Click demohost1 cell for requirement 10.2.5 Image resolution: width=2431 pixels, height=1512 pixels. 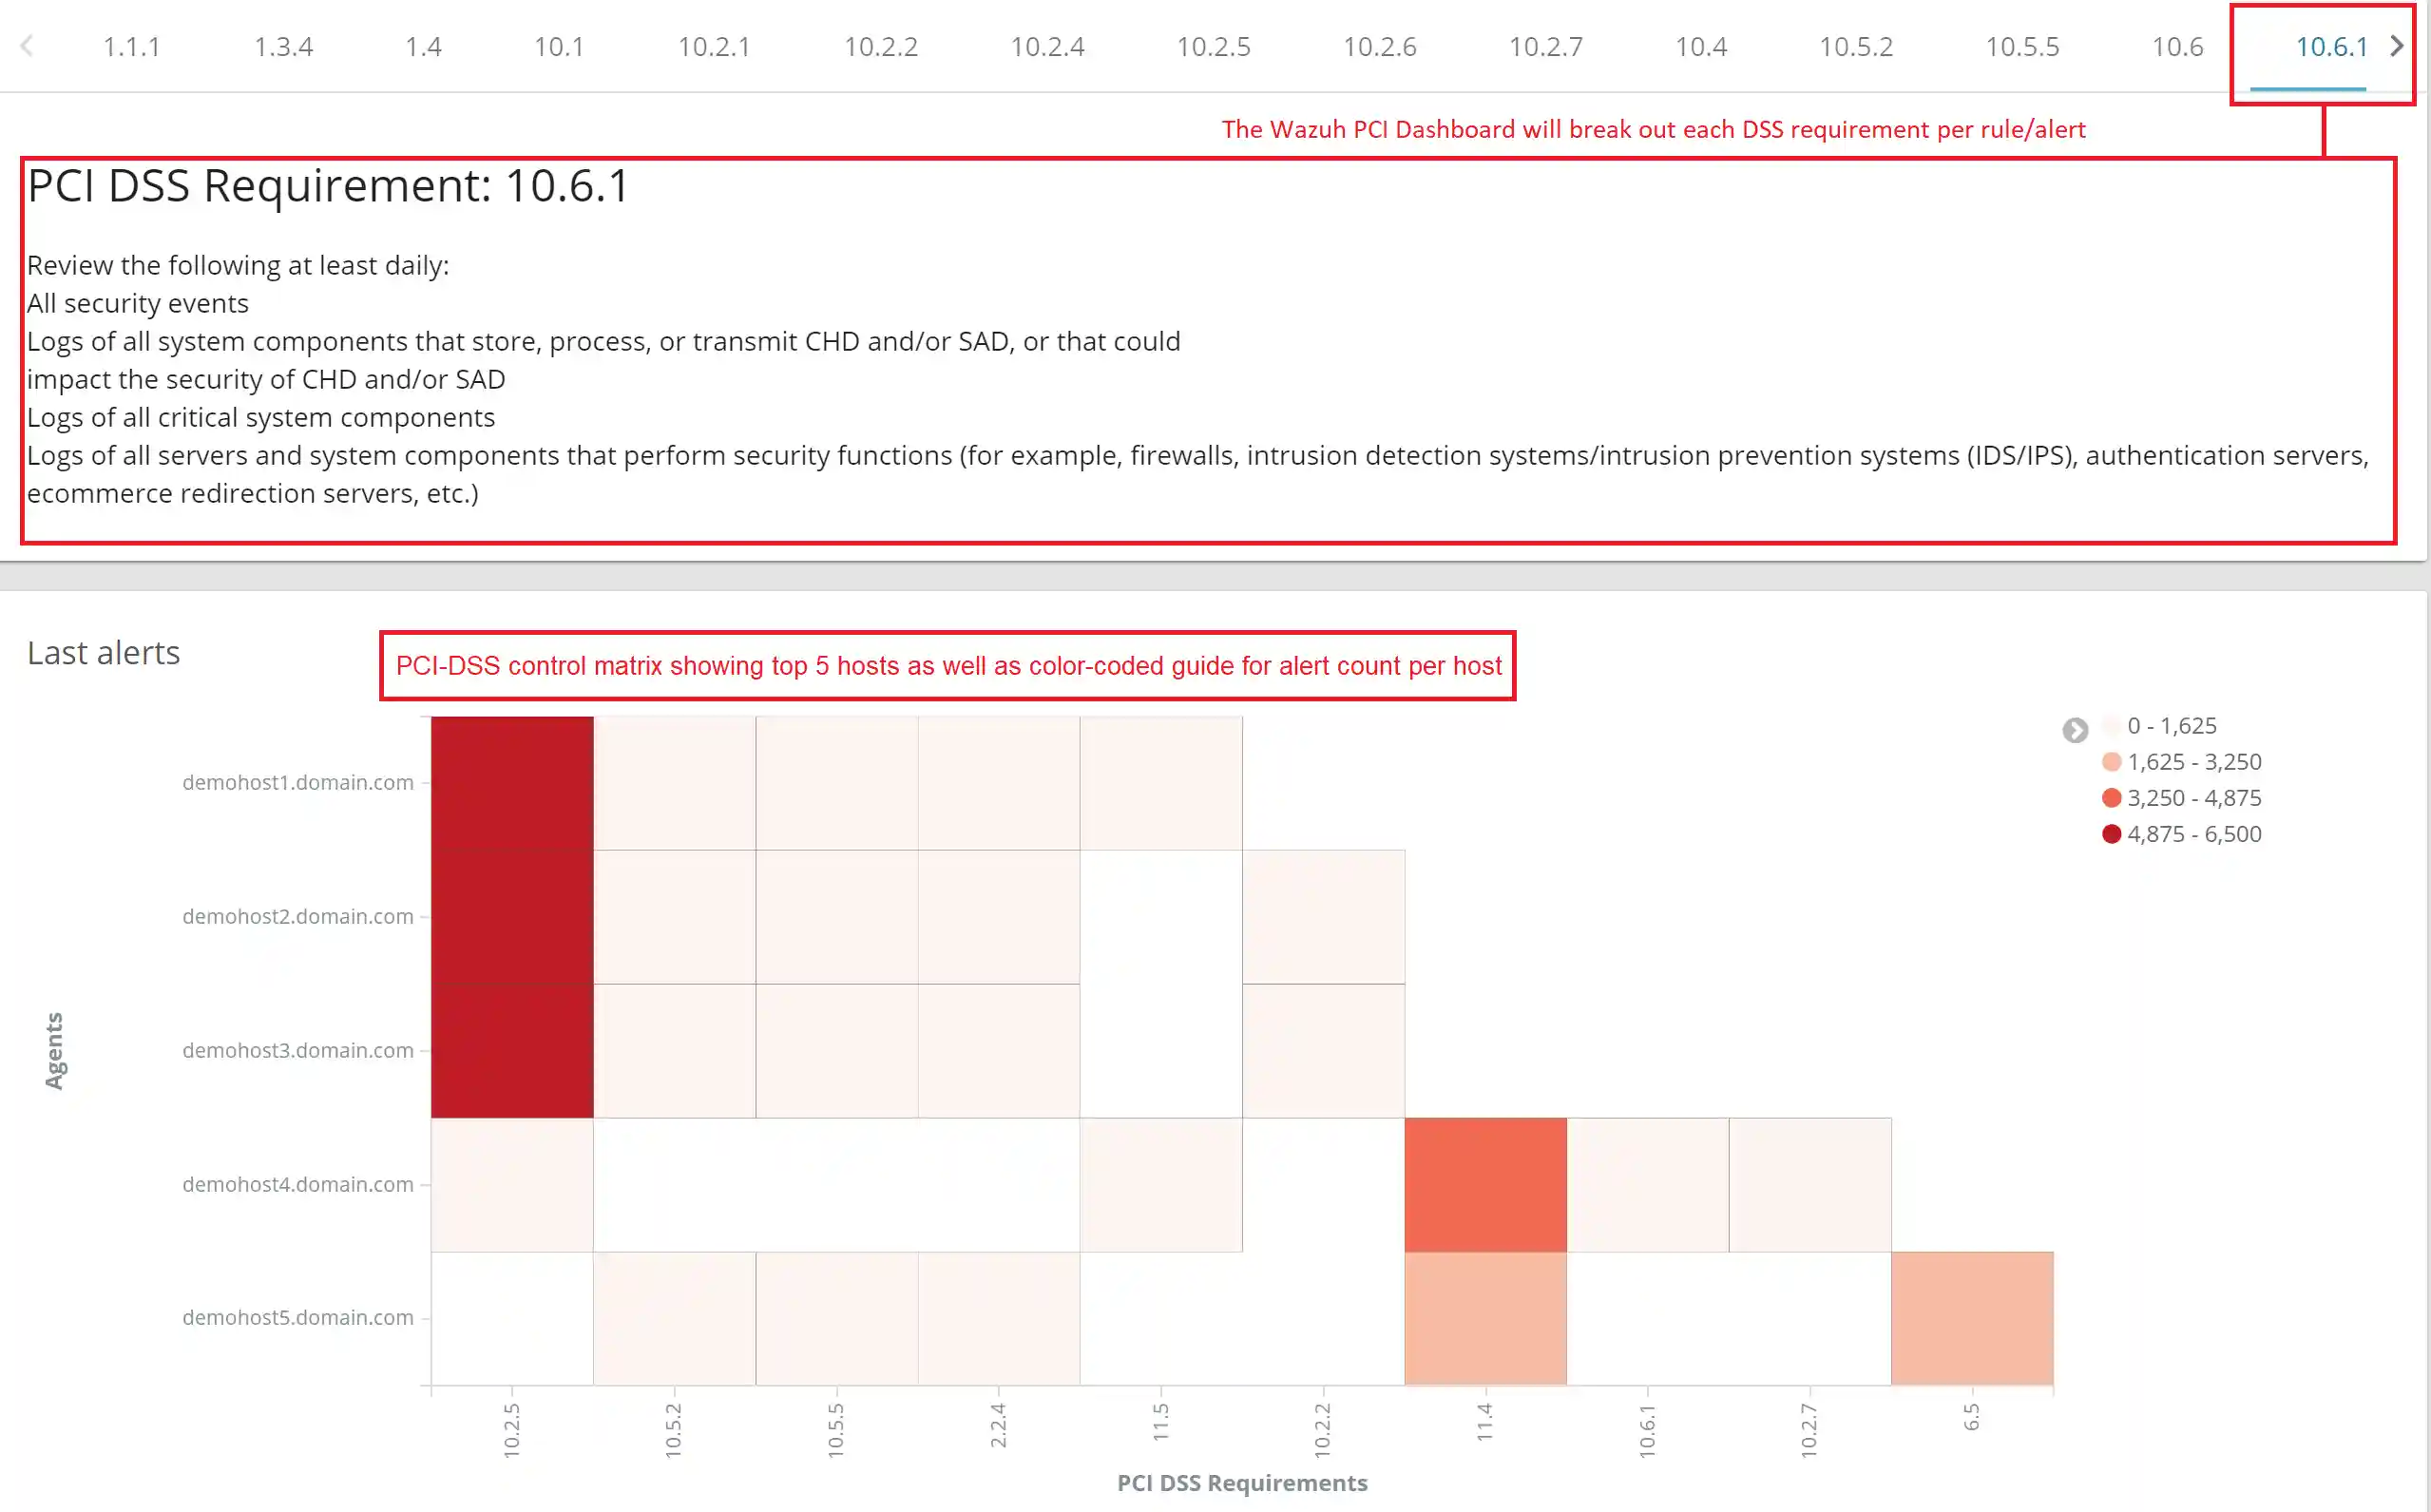point(512,783)
